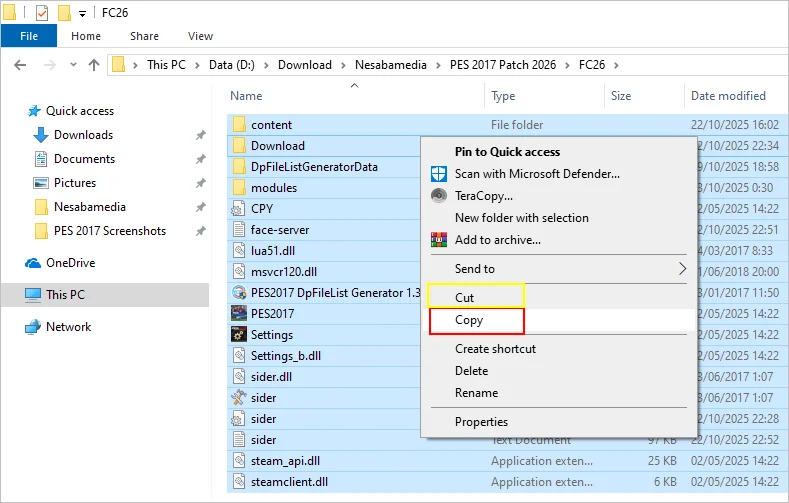Select the lua51.dll file icon
789x503 pixels.
coord(239,251)
